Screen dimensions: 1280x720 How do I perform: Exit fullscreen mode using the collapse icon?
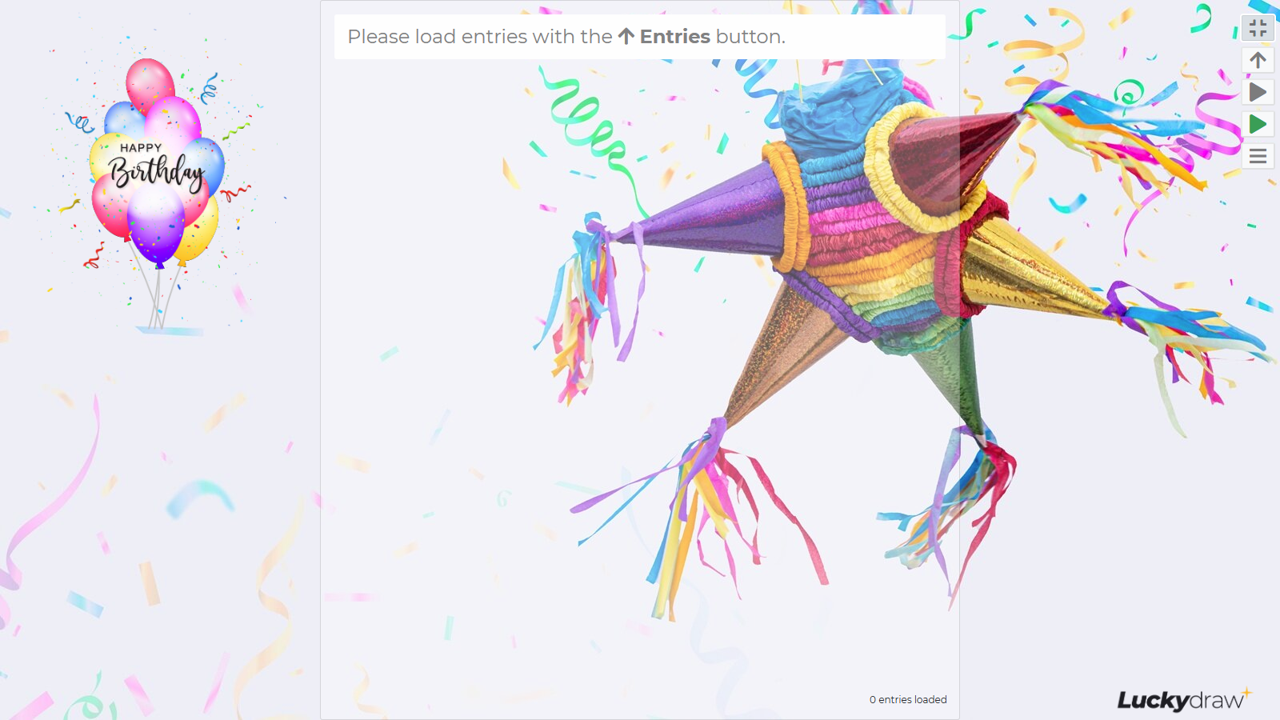click(x=1258, y=28)
